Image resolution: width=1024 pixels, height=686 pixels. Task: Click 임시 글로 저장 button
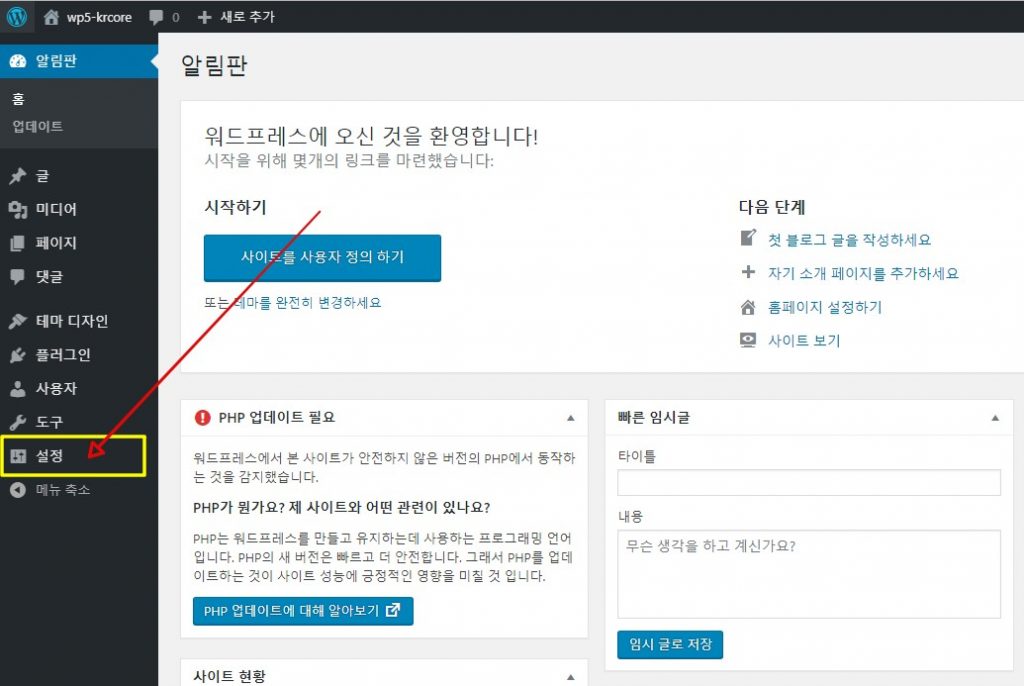[x=670, y=645]
